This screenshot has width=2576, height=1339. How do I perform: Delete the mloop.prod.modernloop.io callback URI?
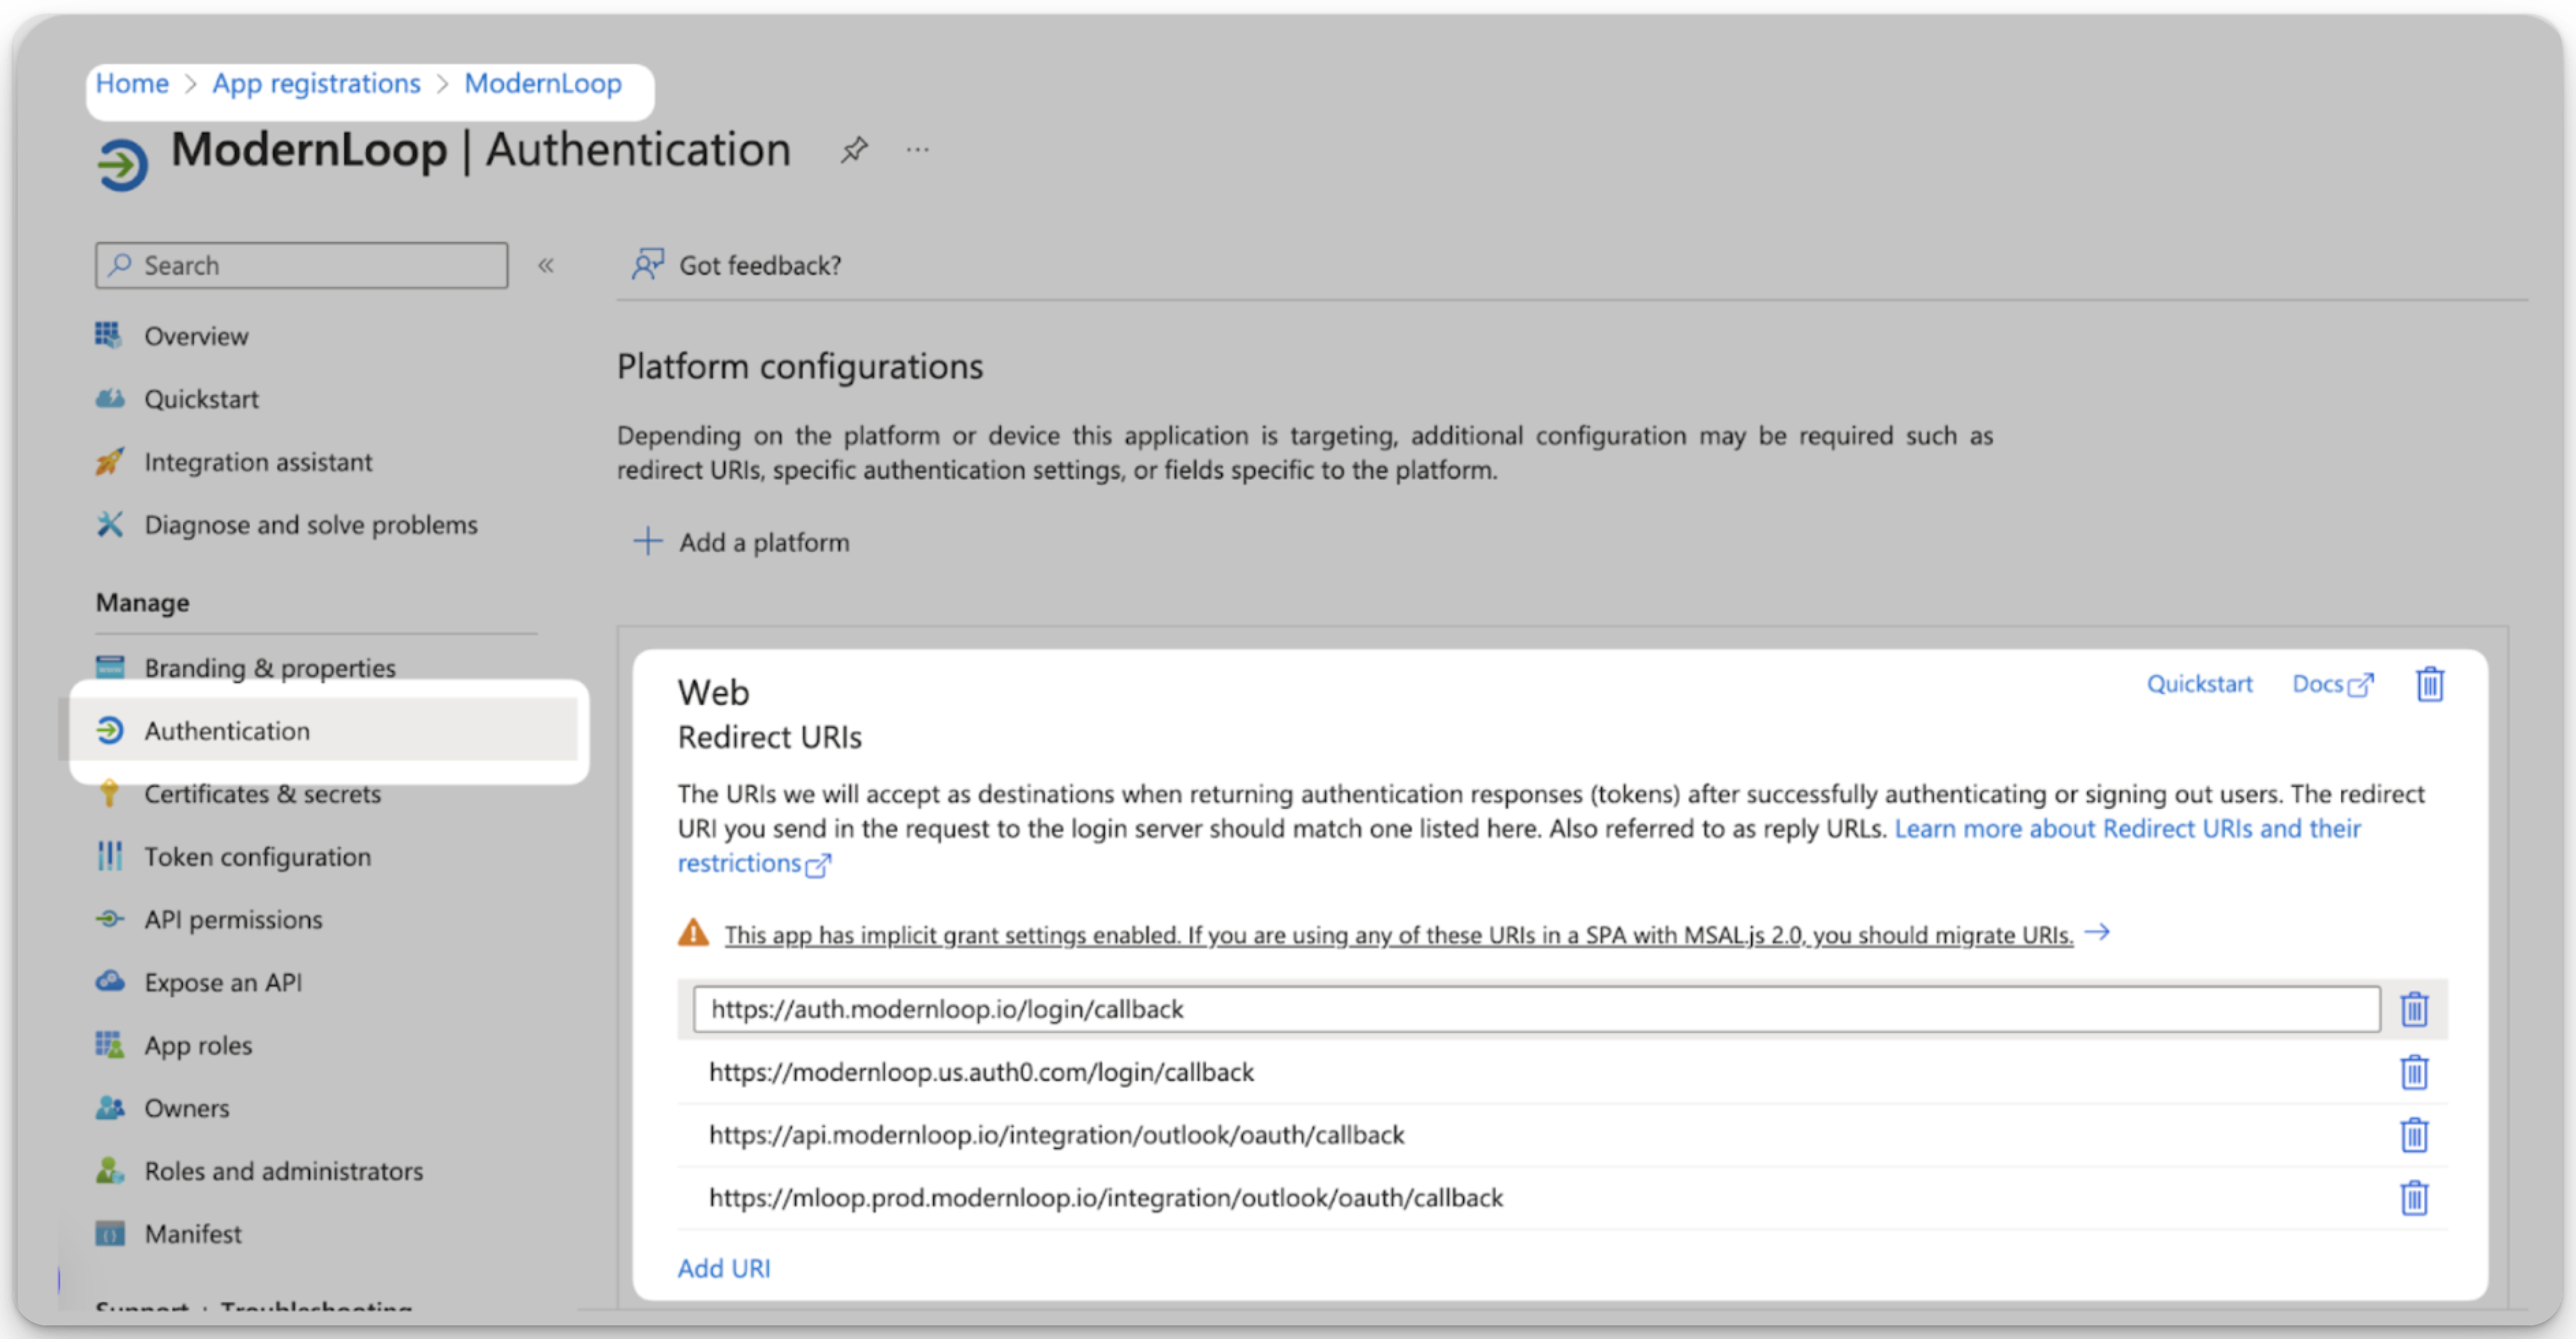click(2414, 1198)
